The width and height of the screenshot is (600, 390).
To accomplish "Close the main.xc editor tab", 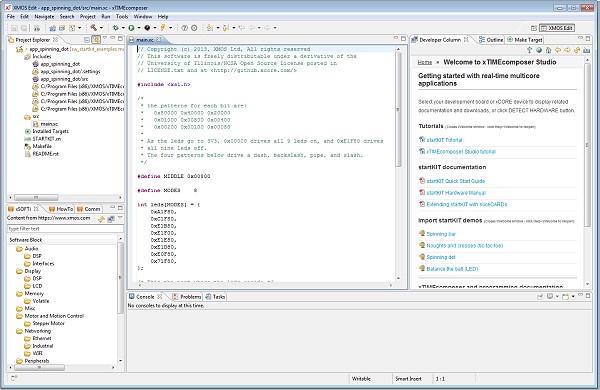I will point(159,39).
